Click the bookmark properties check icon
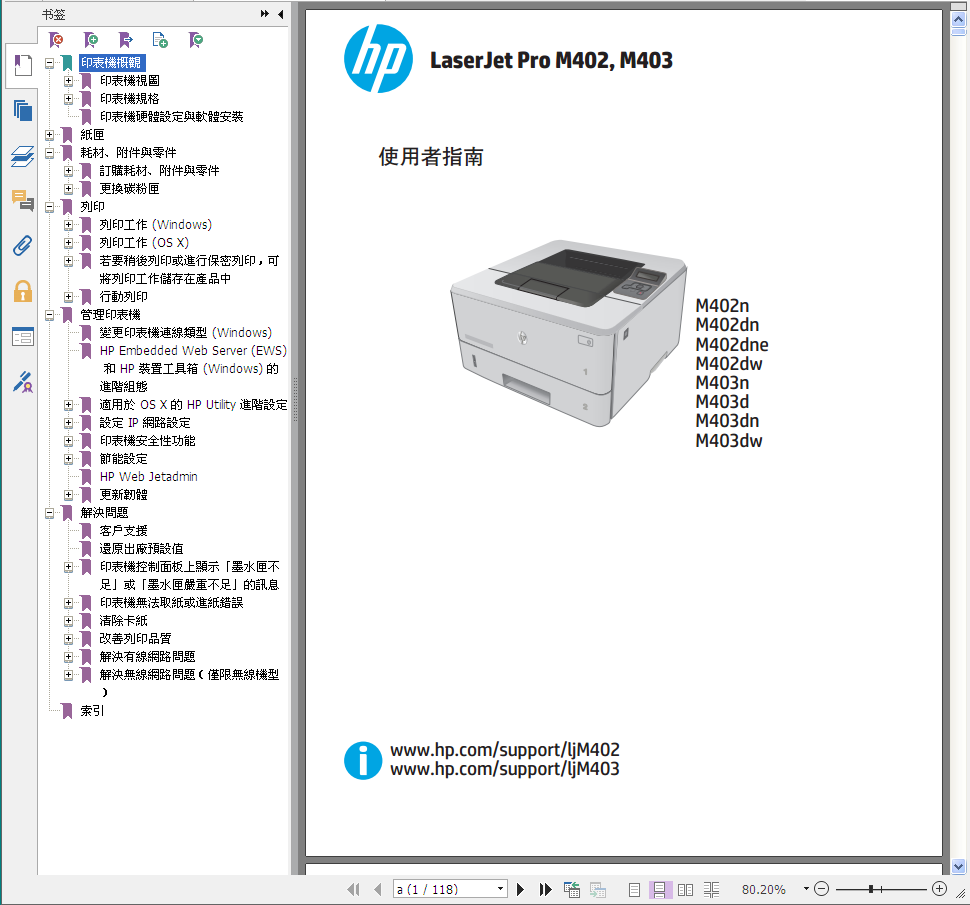The height and width of the screenshot is (905, 970). [195, 40]
